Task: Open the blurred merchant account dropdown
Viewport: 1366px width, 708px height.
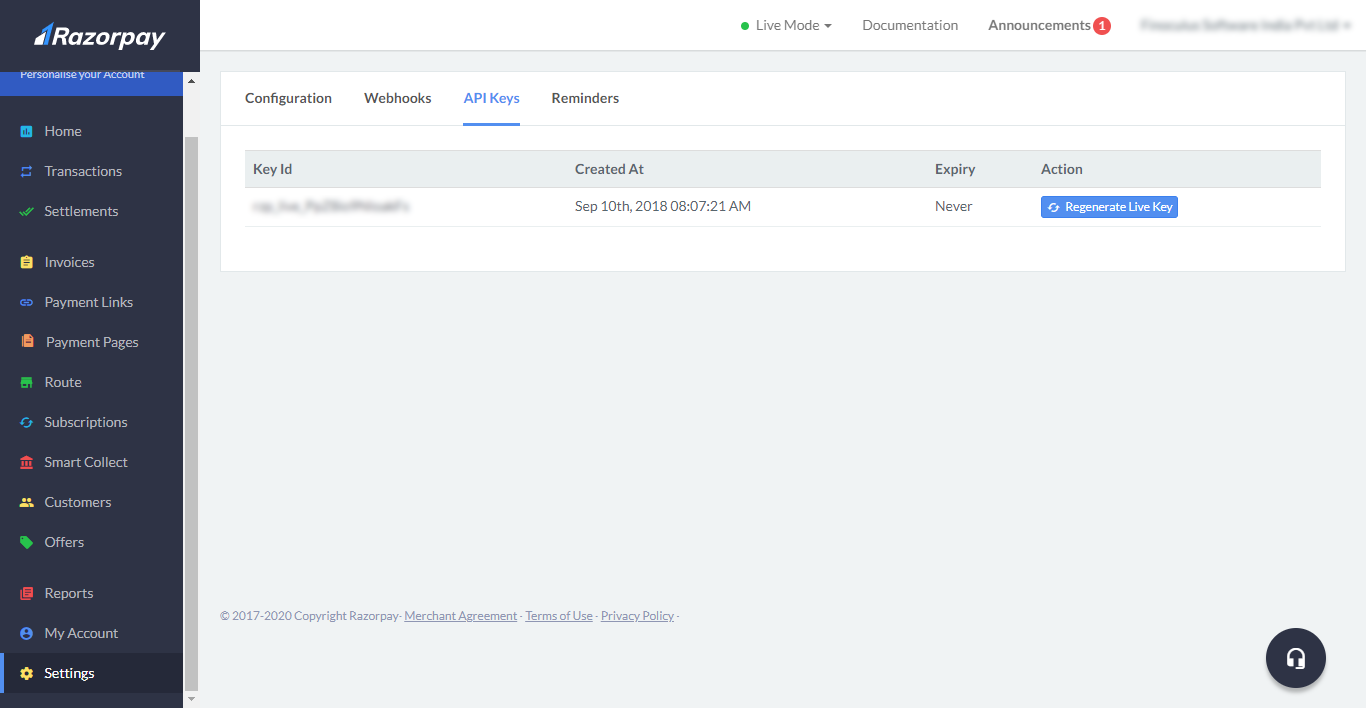Action: click(1246, 25)
